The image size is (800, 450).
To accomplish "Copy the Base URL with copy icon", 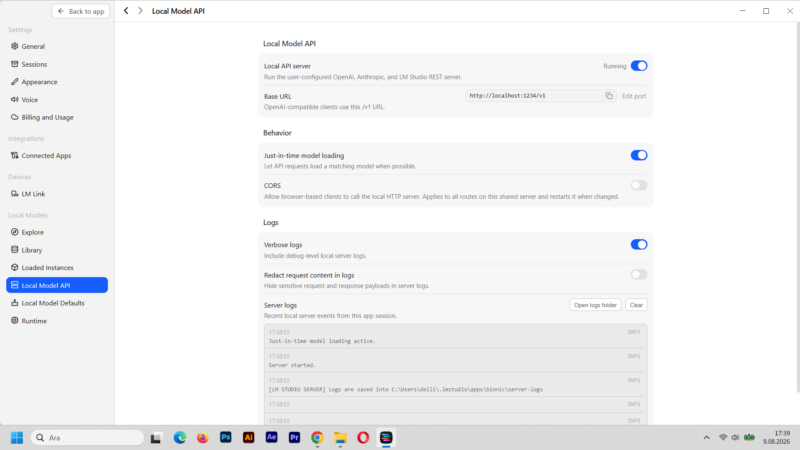I will [609, 96].
